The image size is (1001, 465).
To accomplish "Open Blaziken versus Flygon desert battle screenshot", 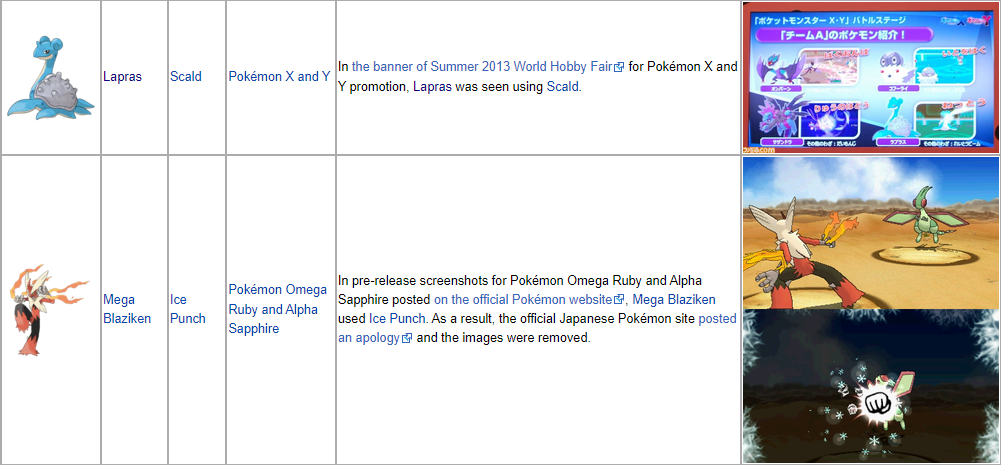I will coord(870,232).
